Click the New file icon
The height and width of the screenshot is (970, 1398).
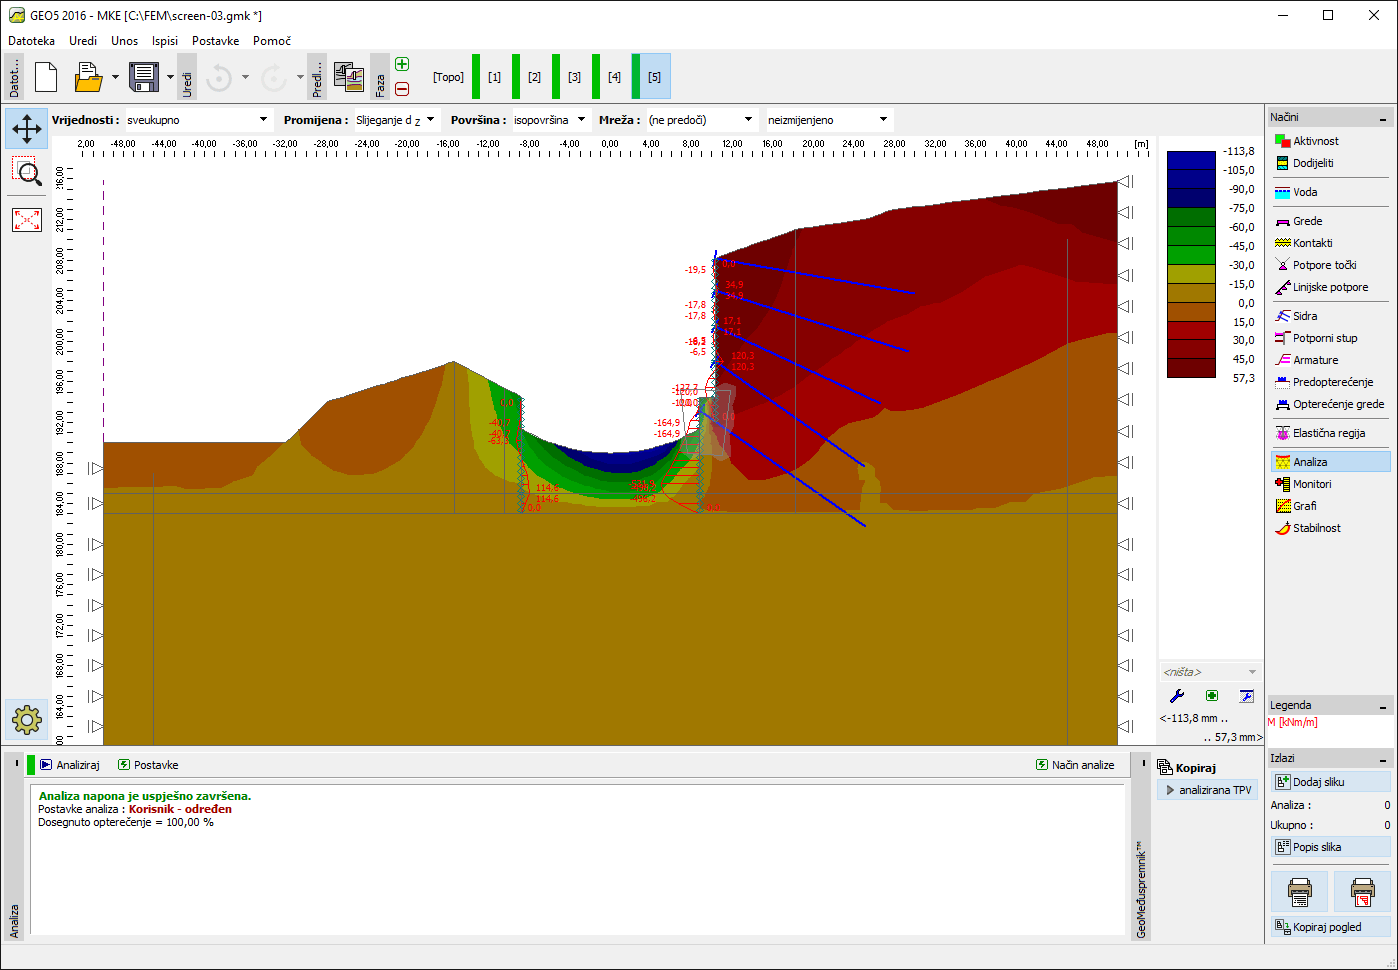46,77
